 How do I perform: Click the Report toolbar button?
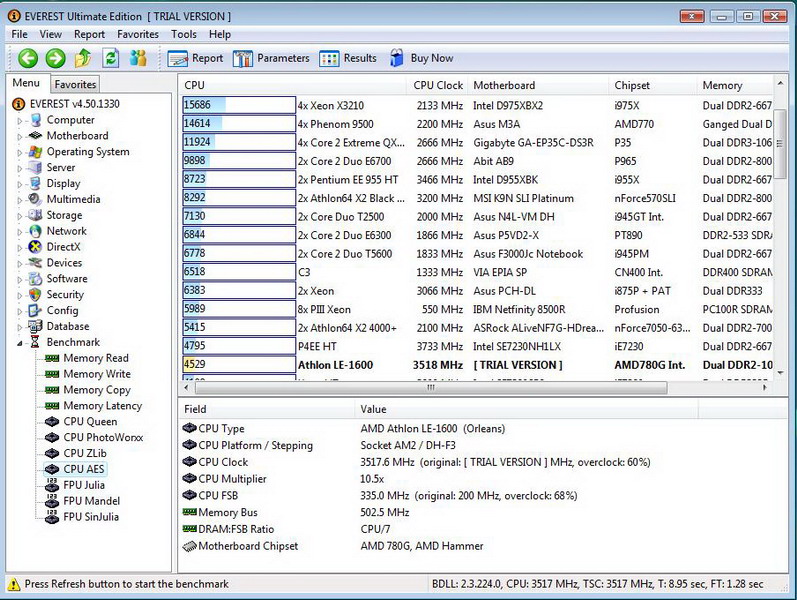(x=197, y=59)
